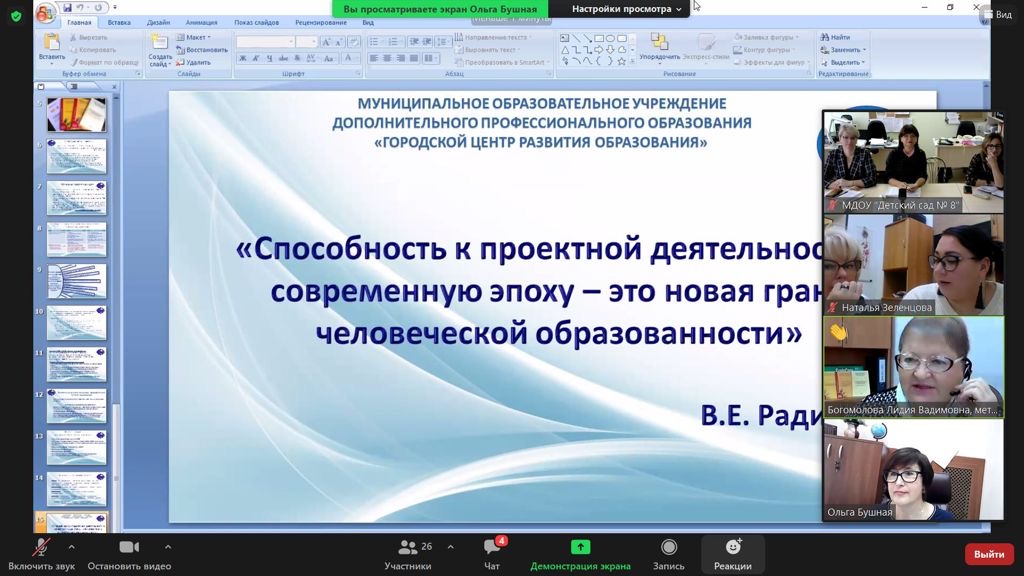Select the star shape in shapes gallery
The width and height of the screenshot is (1024, 576).
pos(622,61)
